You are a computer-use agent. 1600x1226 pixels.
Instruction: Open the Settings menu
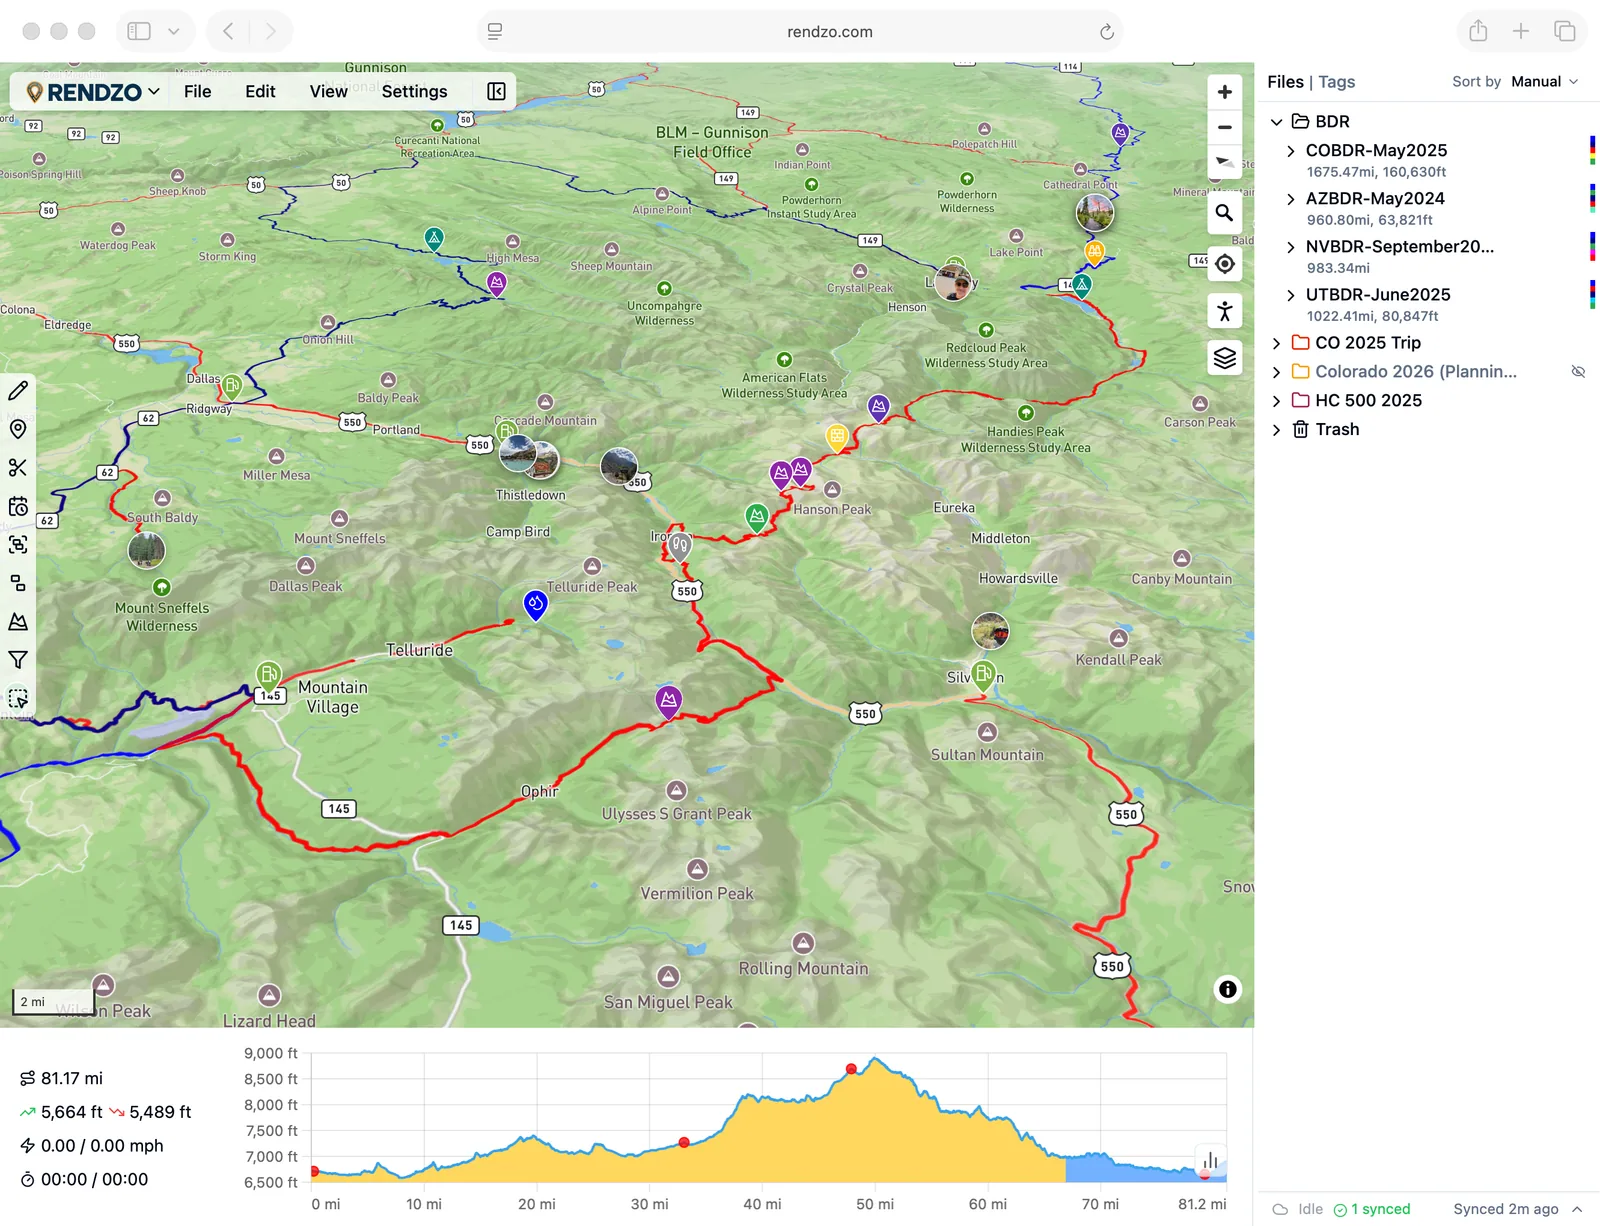pos(414,91)
